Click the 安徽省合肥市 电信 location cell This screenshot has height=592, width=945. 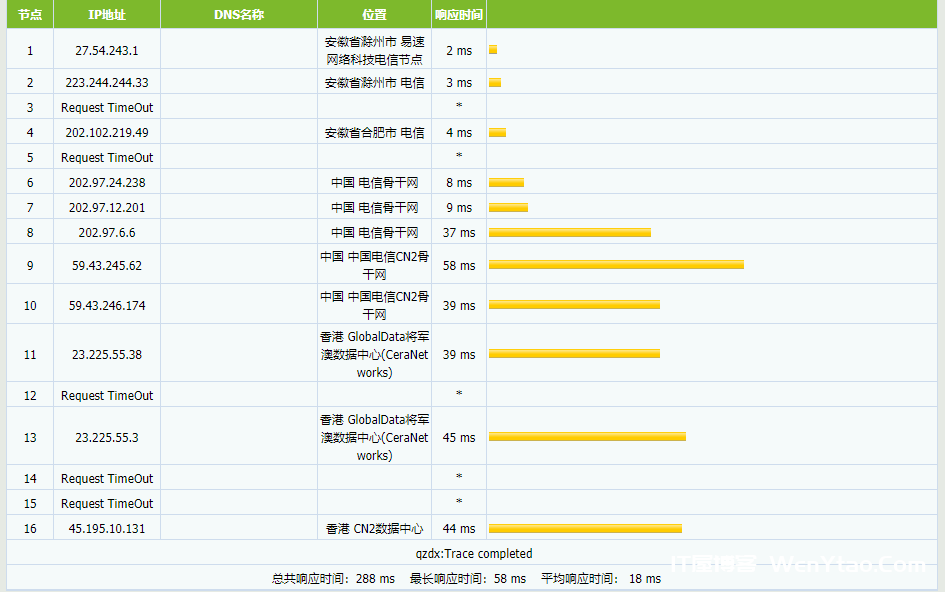(374, 133)
